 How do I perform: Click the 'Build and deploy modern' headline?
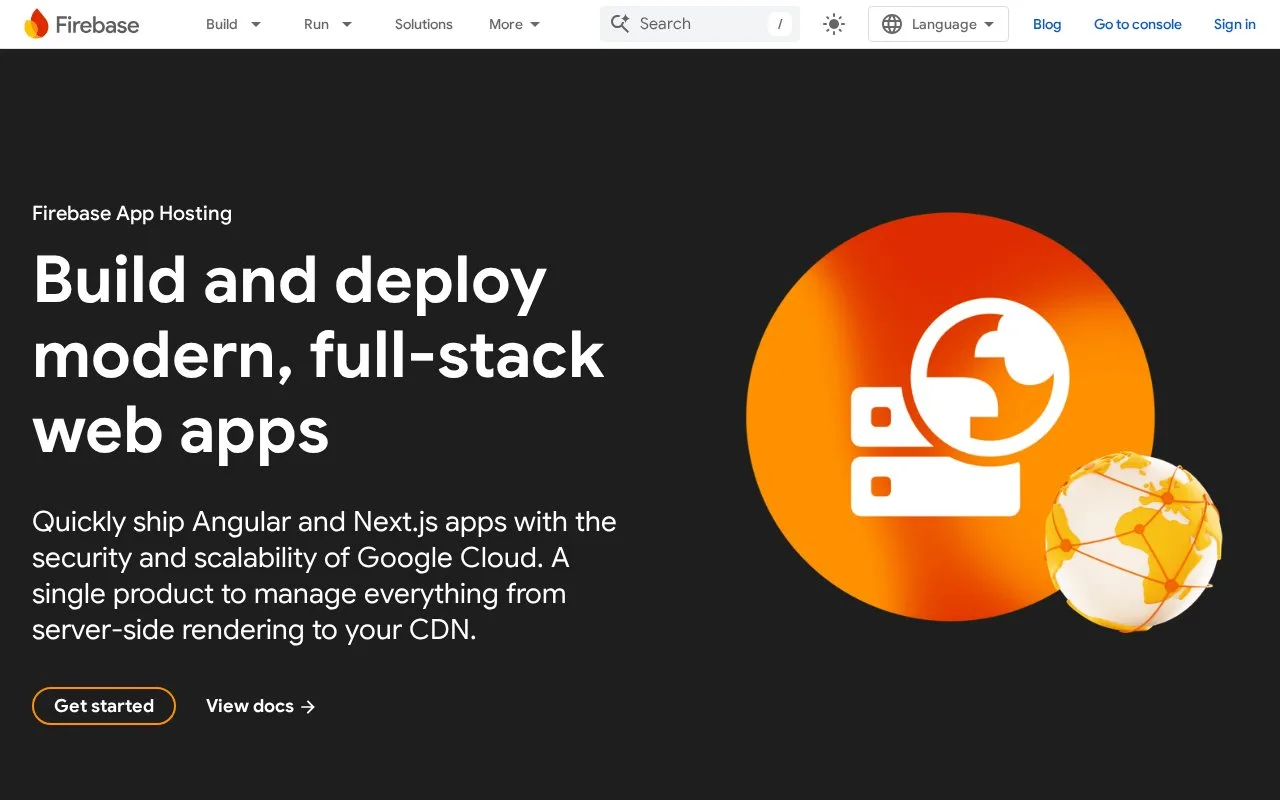tap(319, 355)
